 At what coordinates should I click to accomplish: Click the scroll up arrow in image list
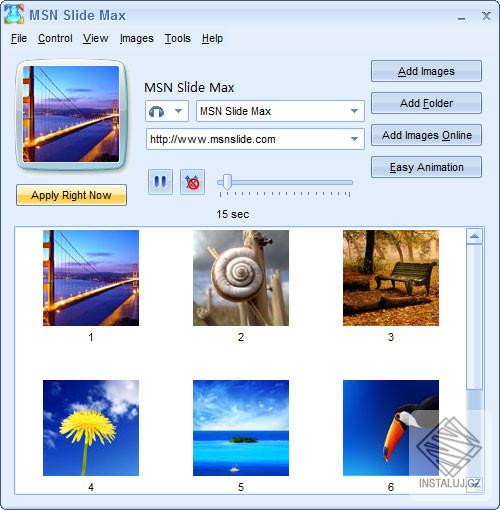[474, 236]
